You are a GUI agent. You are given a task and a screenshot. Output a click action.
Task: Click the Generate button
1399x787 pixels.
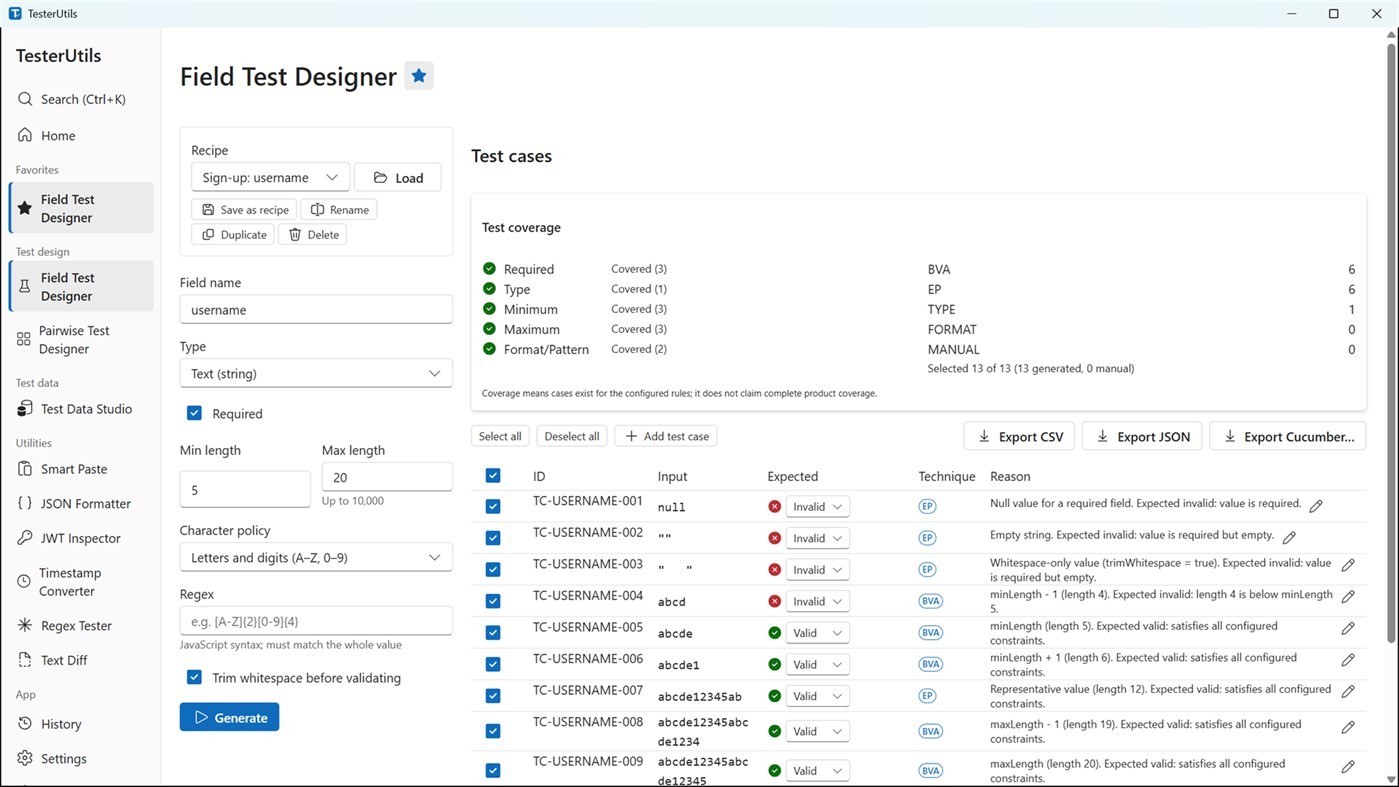(x=230, y=717)
